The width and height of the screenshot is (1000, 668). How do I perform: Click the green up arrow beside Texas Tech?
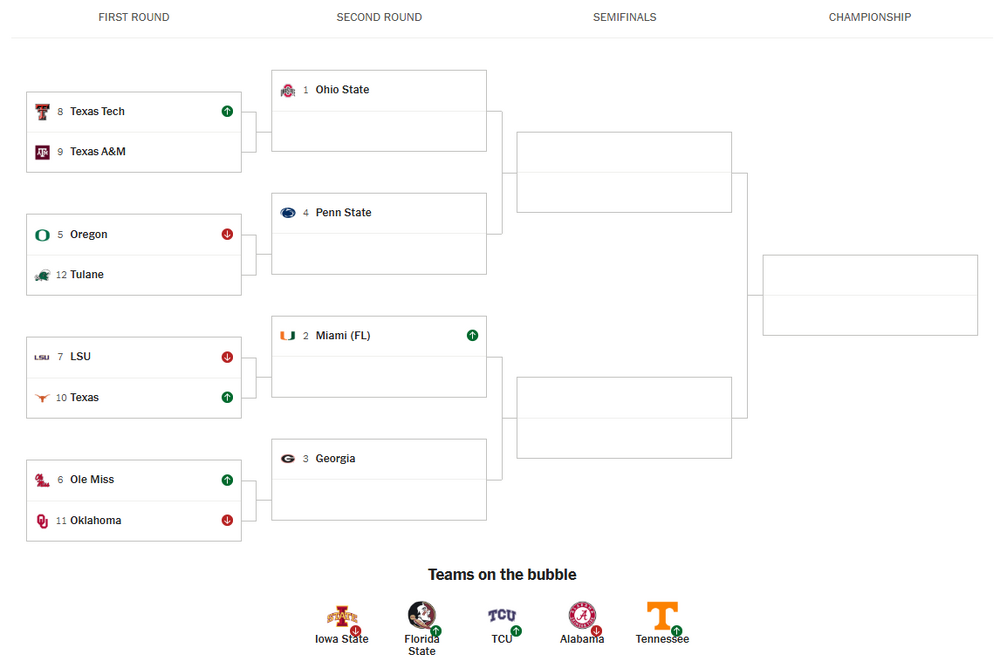pos(227,112)
